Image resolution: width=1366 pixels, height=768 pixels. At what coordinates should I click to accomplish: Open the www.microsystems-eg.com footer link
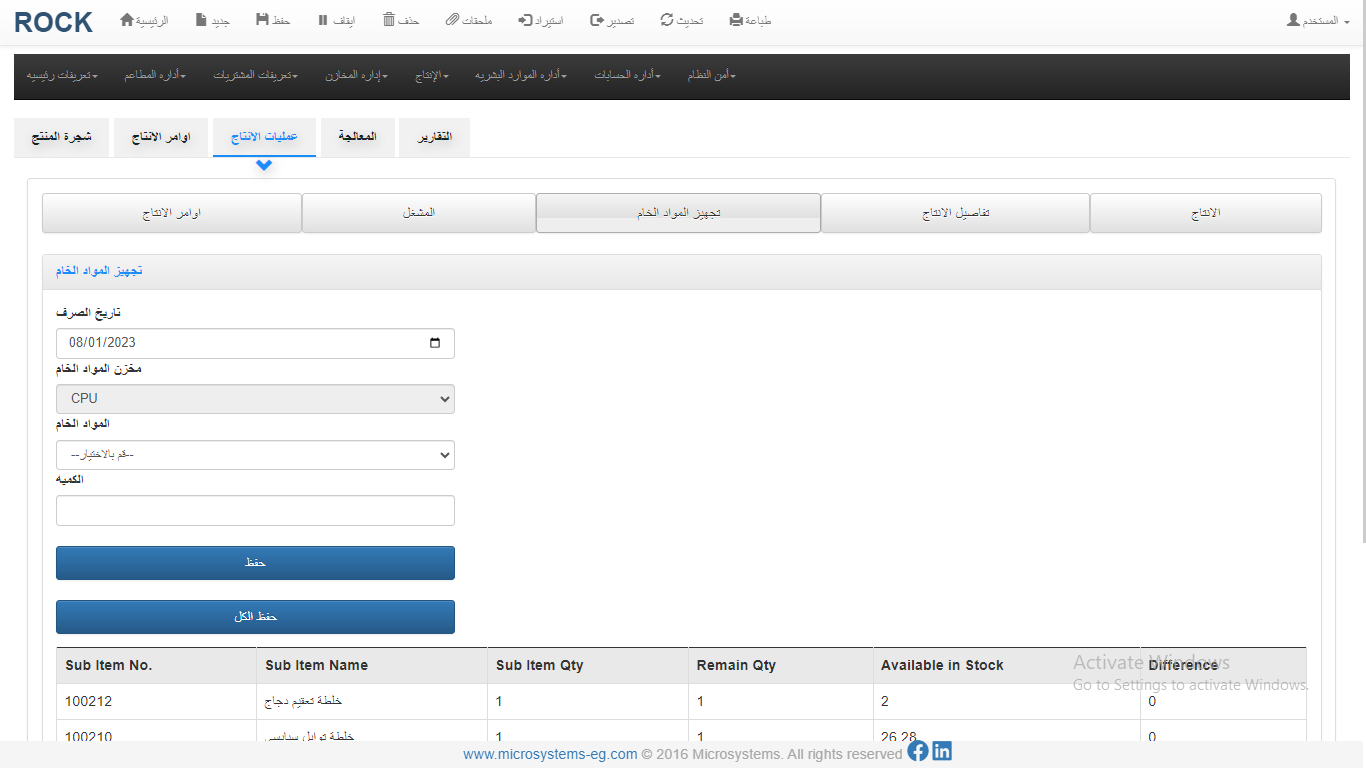[550, 754]
